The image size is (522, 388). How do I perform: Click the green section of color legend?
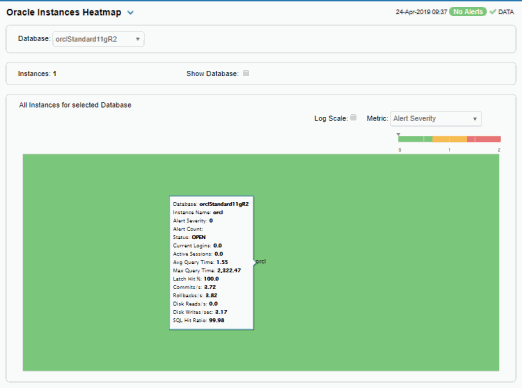415,139
